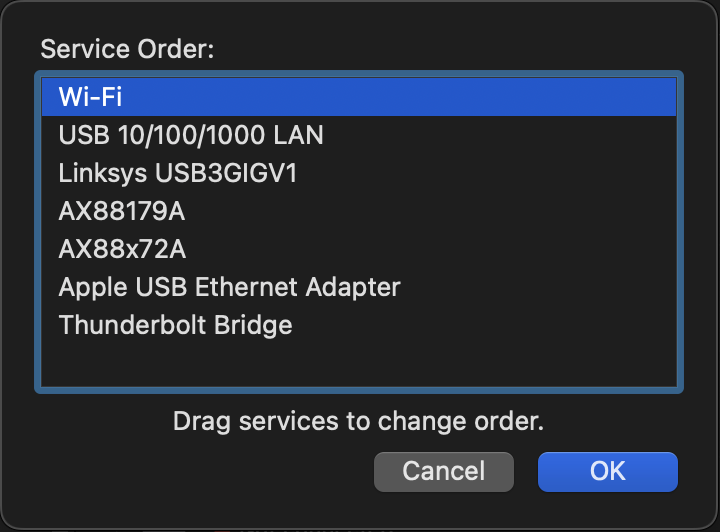Click the Service Order label

click(x=127, y=49)
